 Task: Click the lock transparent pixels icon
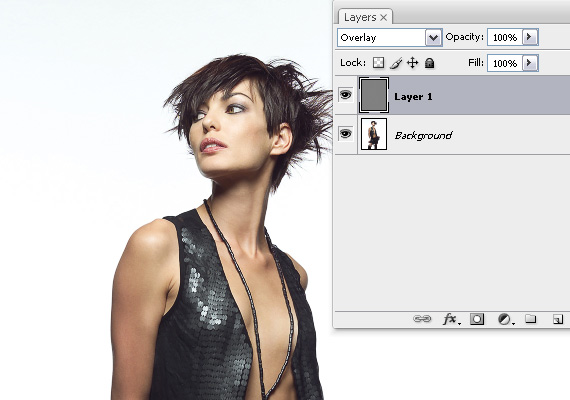(378, 63)
